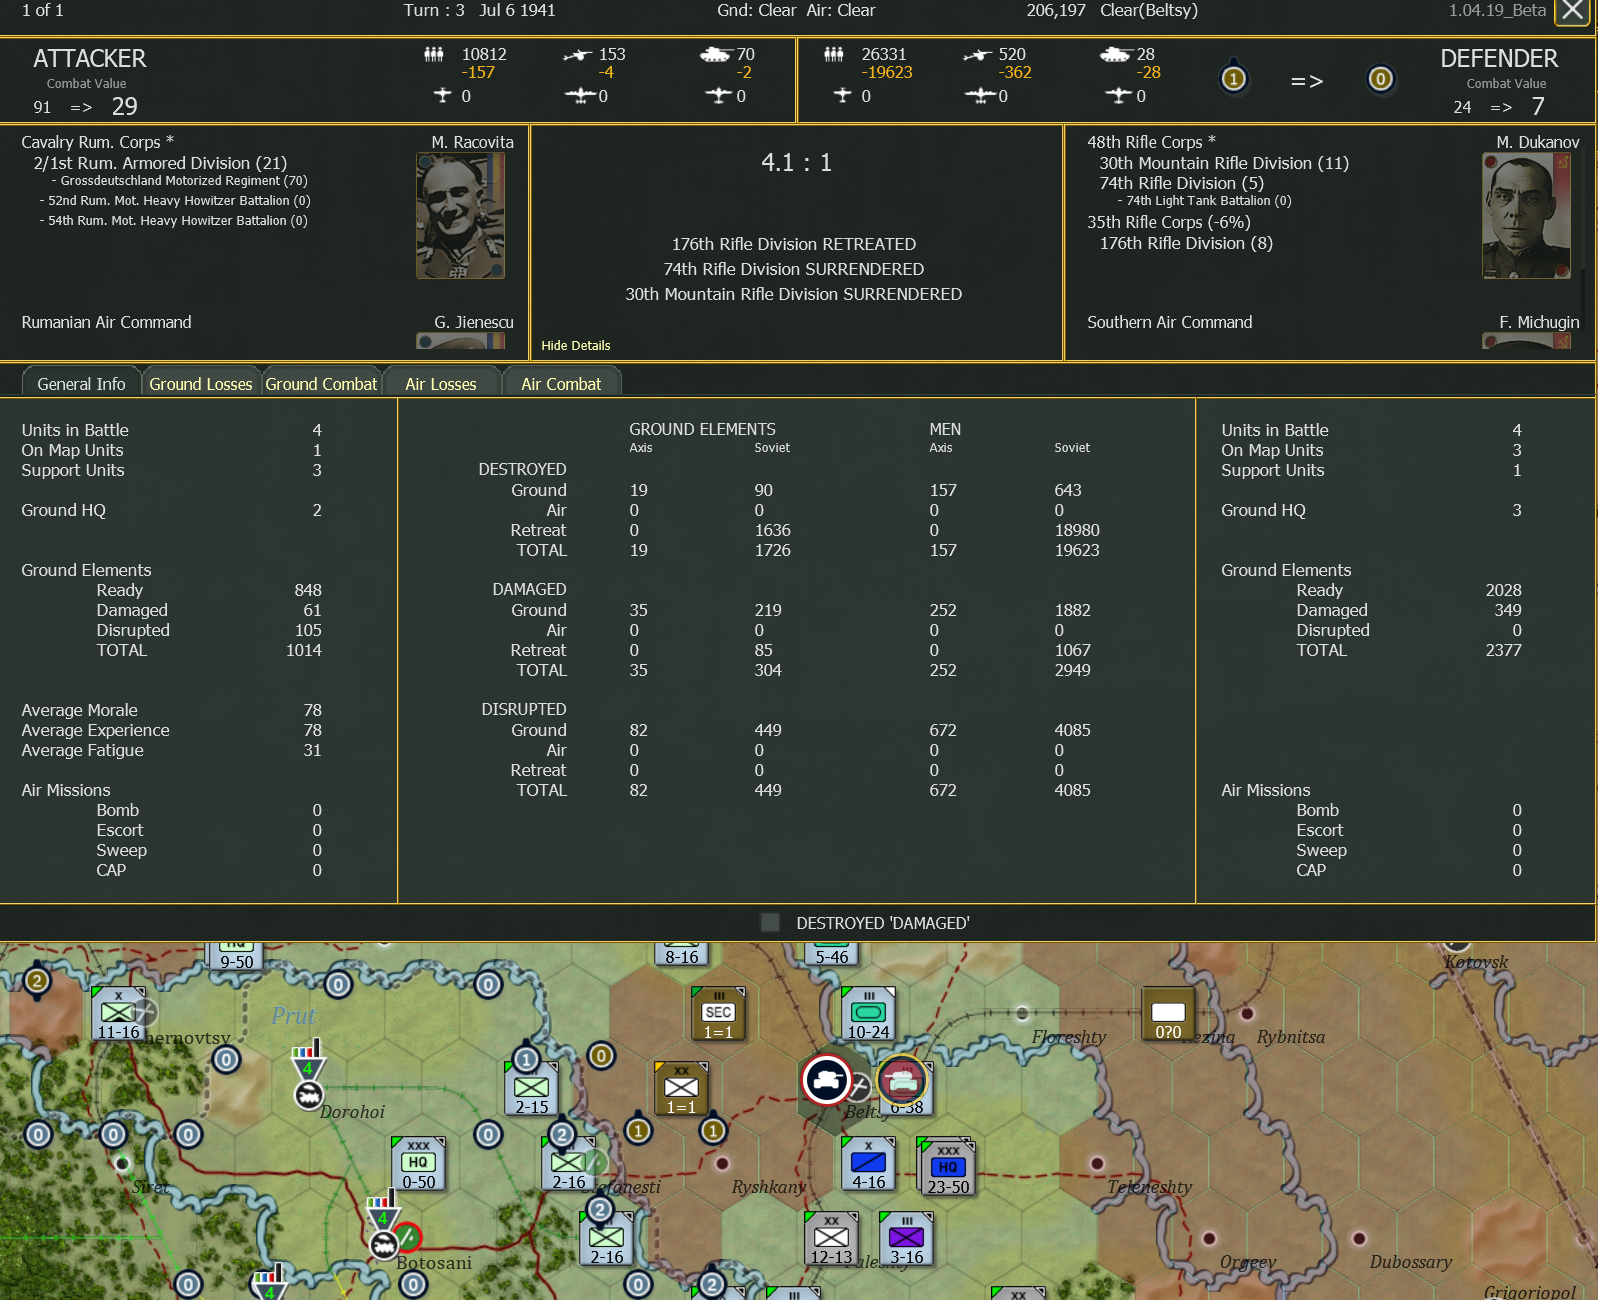The width and height of the screenshot is (1598, 1300).
Task: Click 176th Rifle Division (8) entry
Action: pyautogui.click(x=1186, y=243)
